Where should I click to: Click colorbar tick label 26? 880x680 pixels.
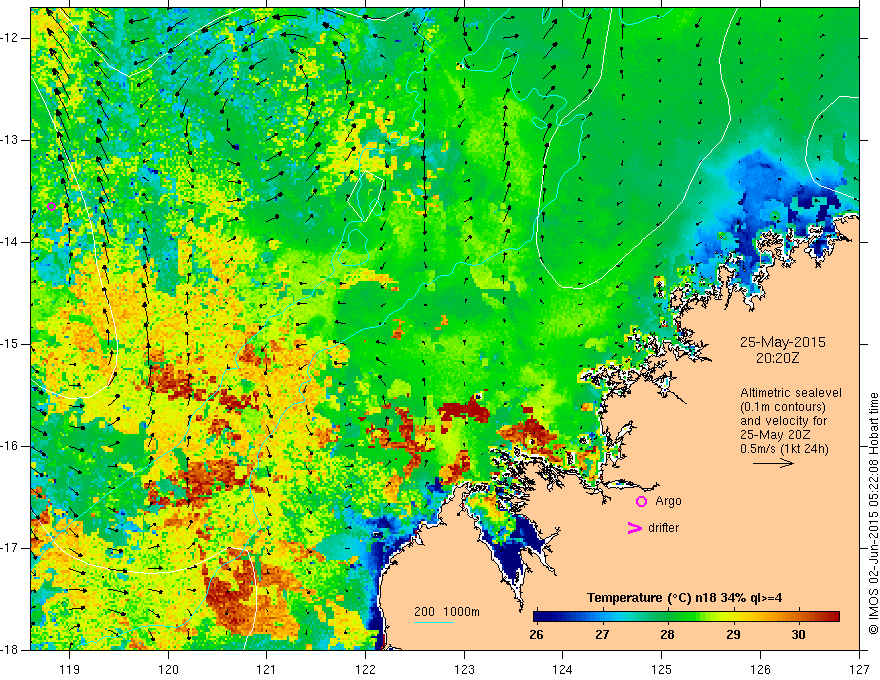537,635
